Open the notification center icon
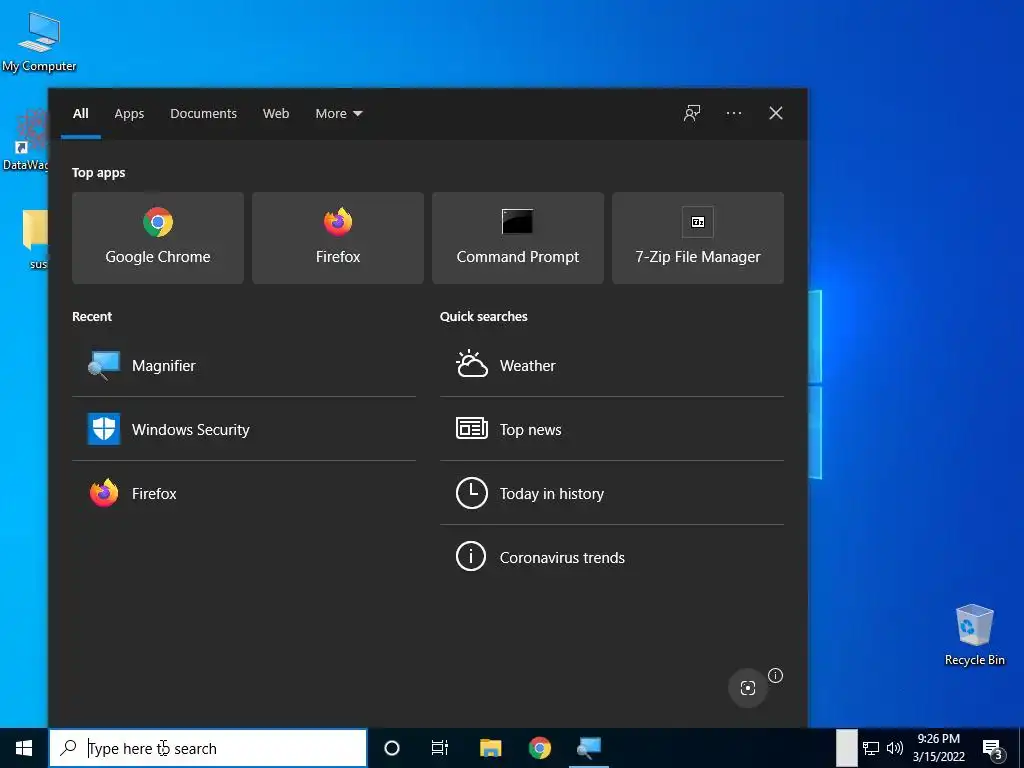 click(993, 748)
